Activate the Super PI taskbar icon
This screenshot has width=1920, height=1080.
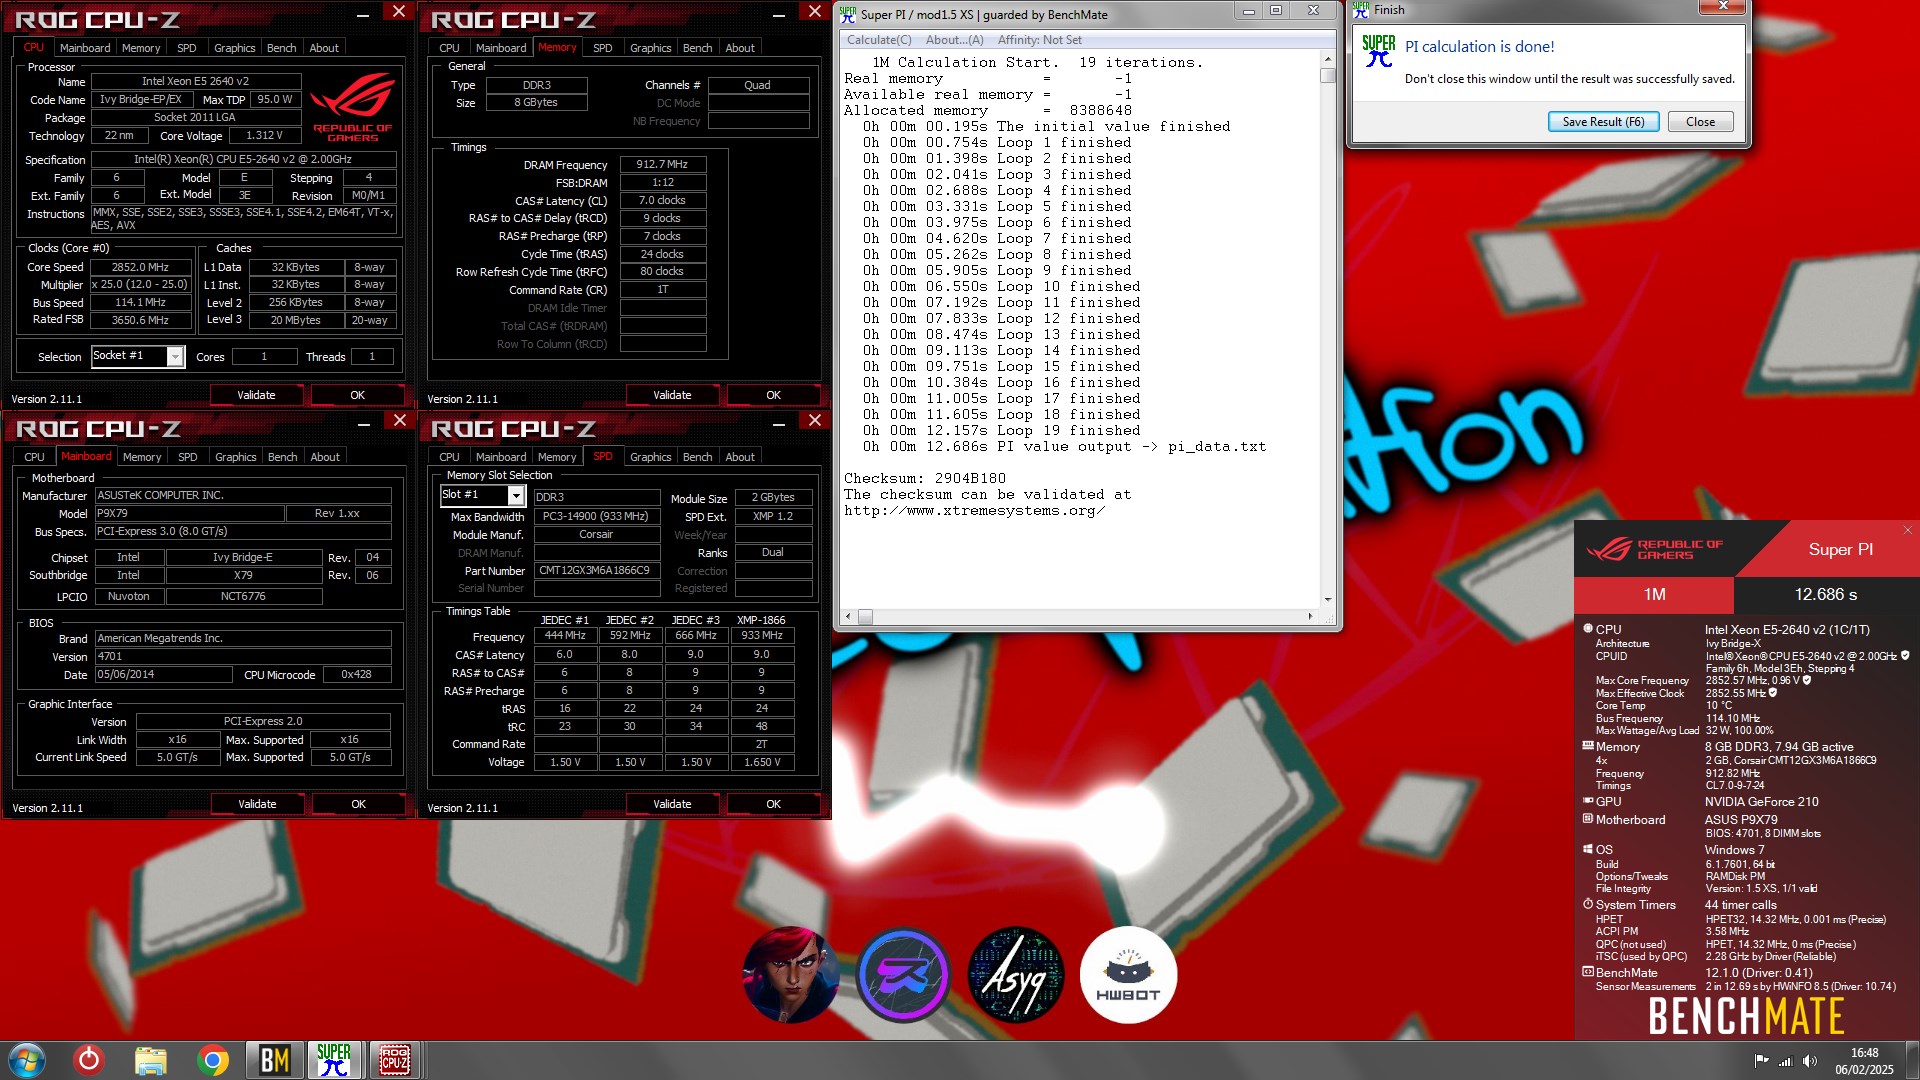point(334,1060)
